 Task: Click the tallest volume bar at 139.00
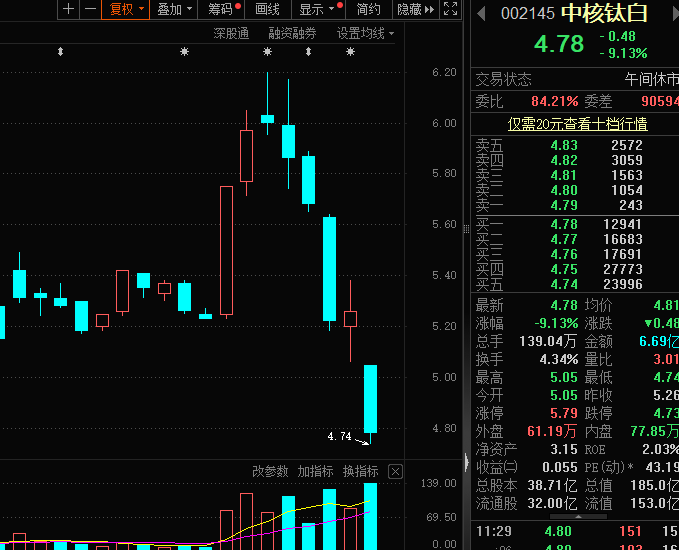[370, 516]
